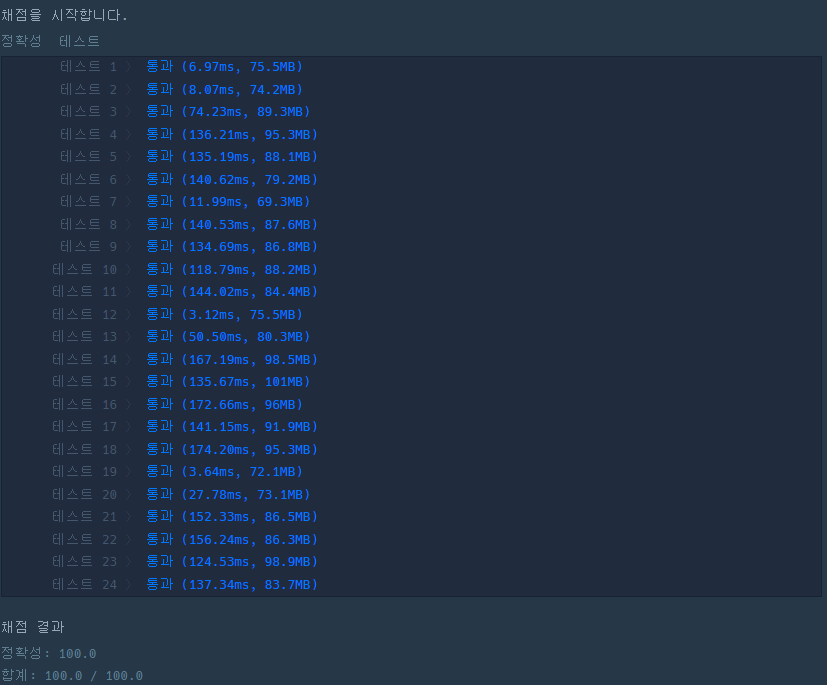Select result '통과 (50.50ms, 80.3MB)'
The image size is (827, 685).
[228, 336]
